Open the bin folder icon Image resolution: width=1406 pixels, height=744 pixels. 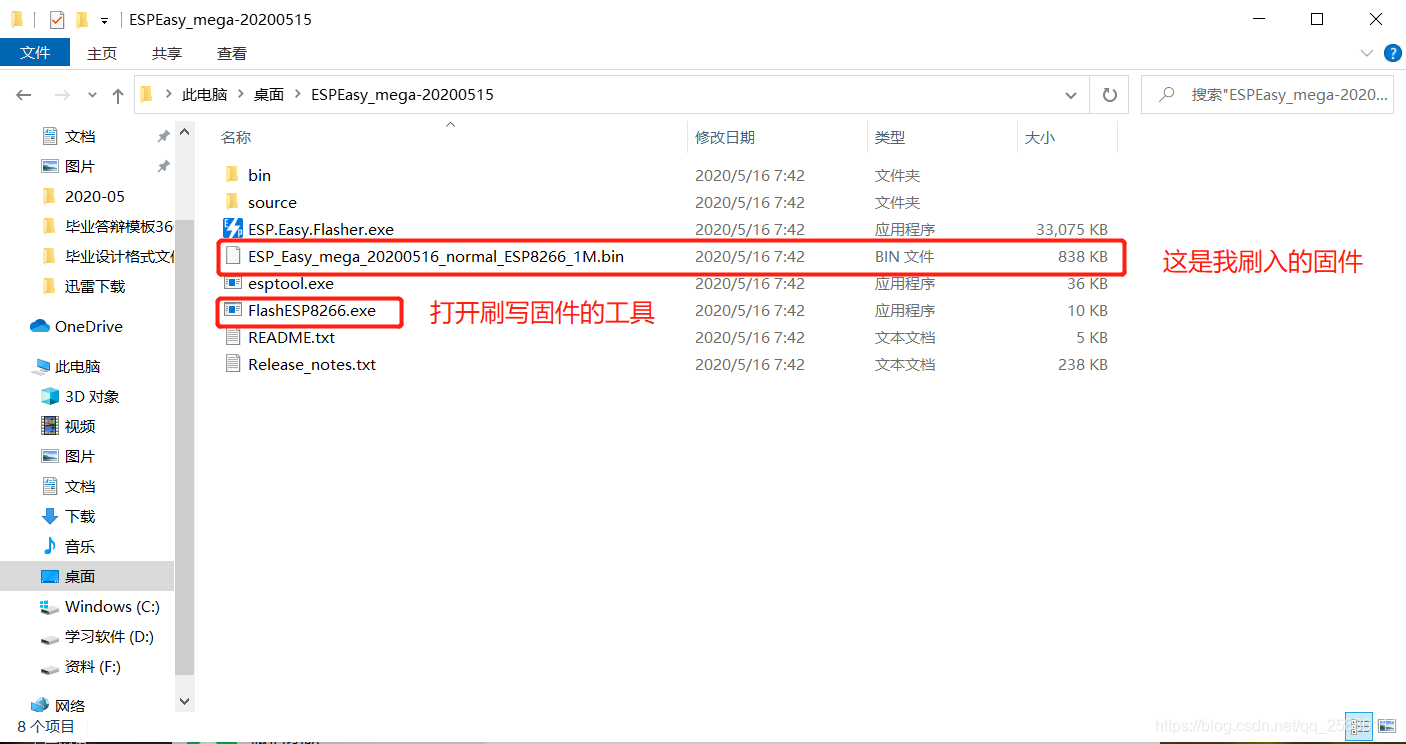tap(232, 175)
